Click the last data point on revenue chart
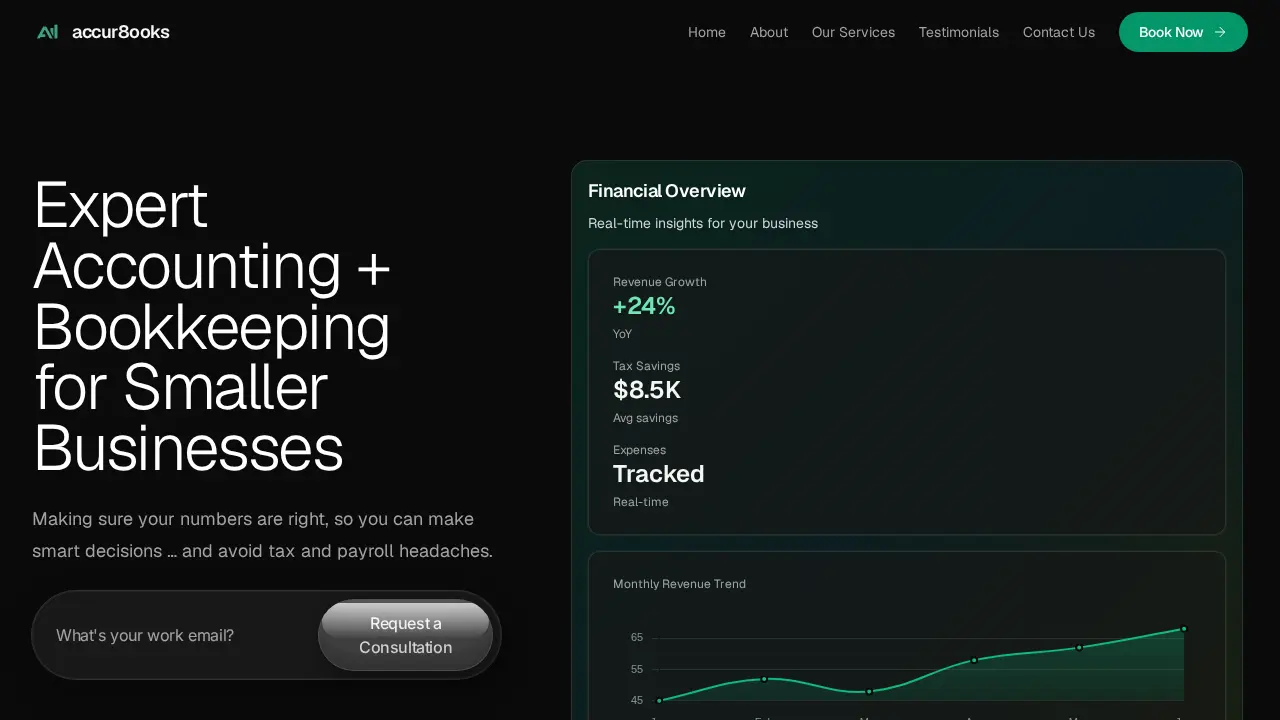 (x=1184, y=629)
